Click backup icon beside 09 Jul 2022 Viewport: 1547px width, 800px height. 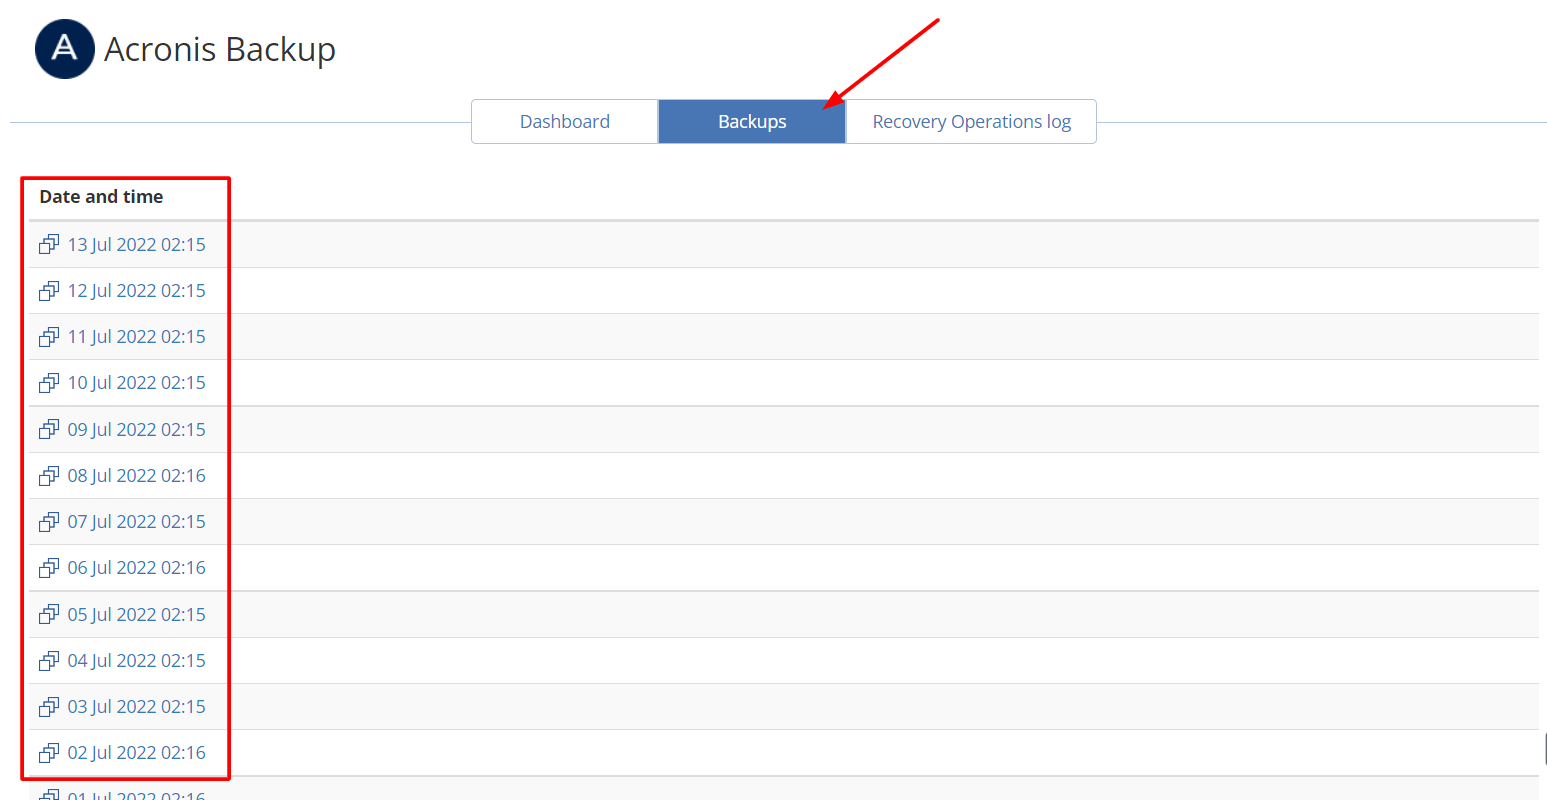coord(49,429)
